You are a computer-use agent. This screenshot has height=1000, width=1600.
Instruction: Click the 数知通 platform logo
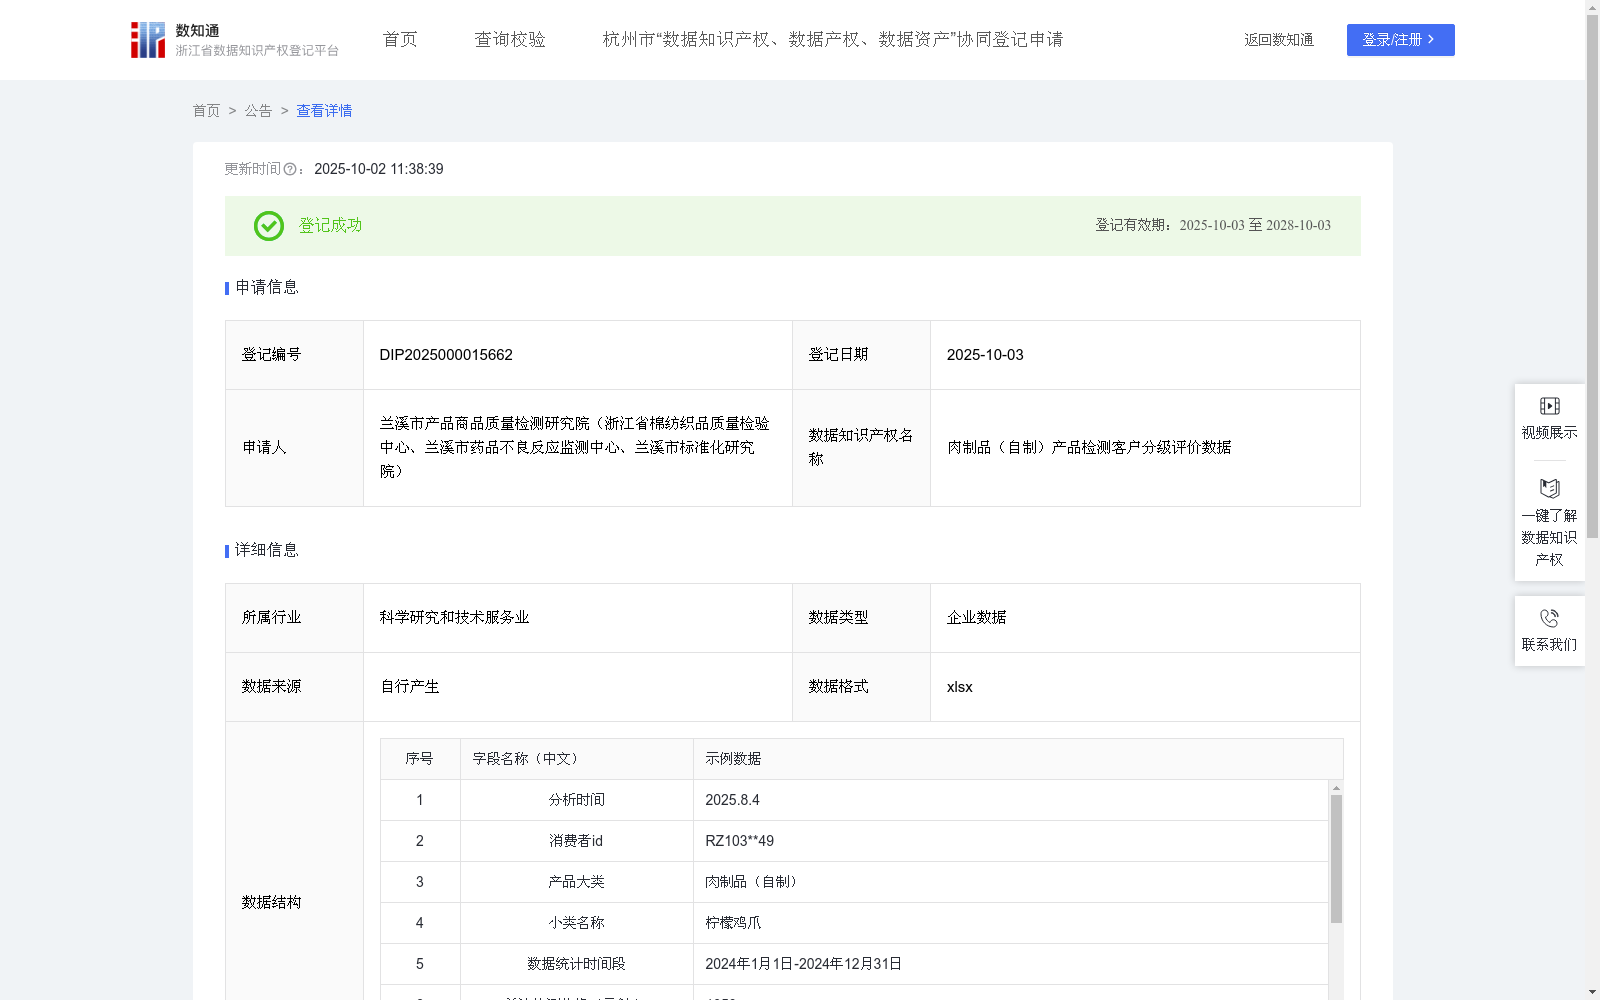234,40
